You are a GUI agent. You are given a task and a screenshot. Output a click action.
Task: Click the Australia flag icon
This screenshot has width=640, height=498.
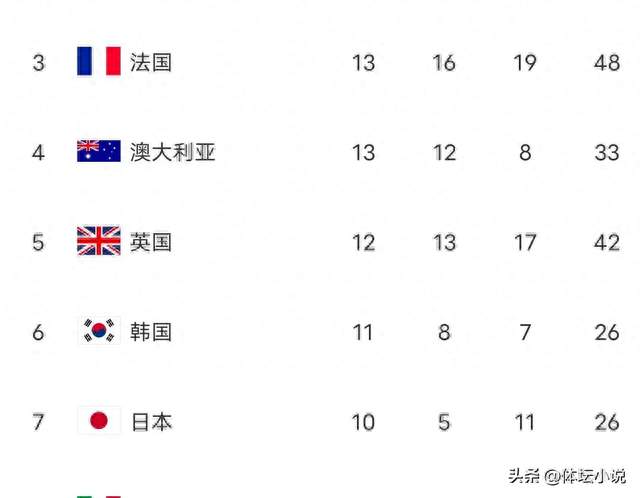pos(99,152)
